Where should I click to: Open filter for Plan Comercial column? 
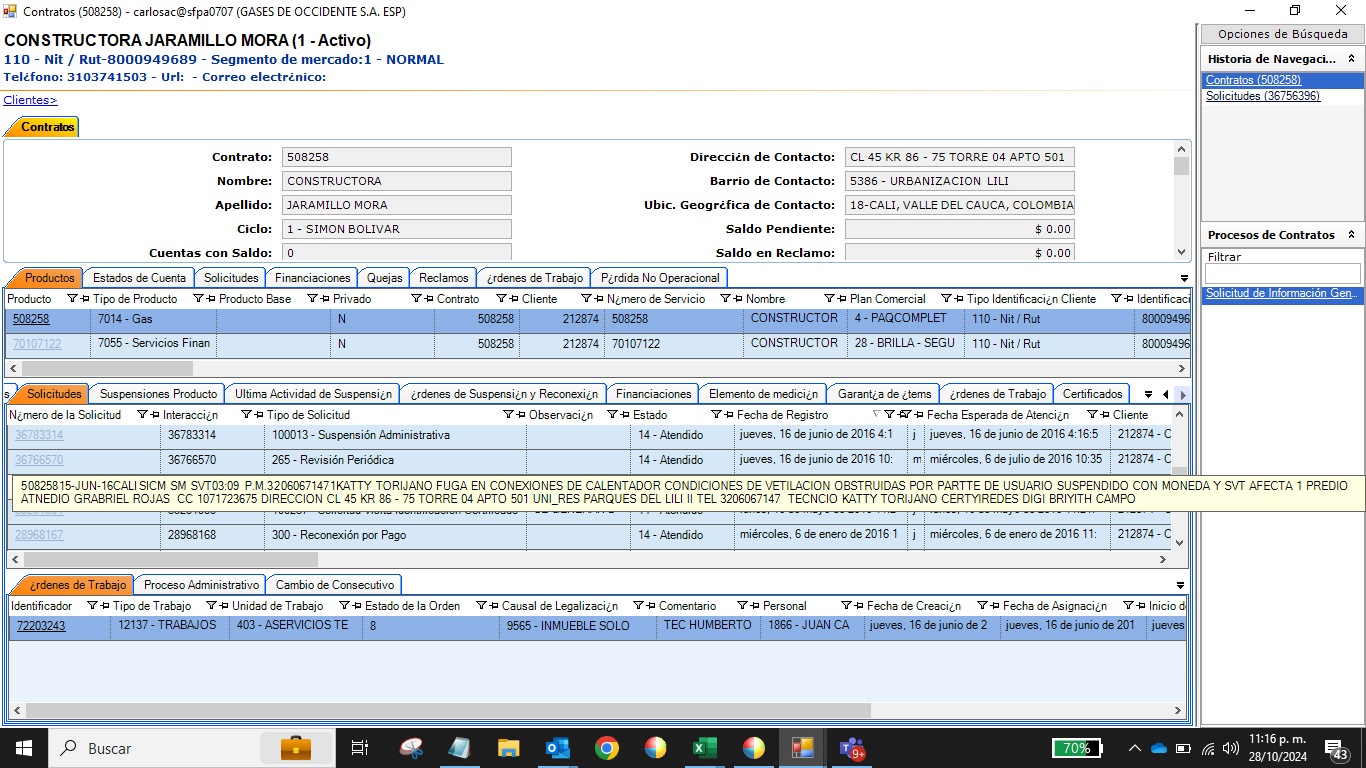pos(945,299)
